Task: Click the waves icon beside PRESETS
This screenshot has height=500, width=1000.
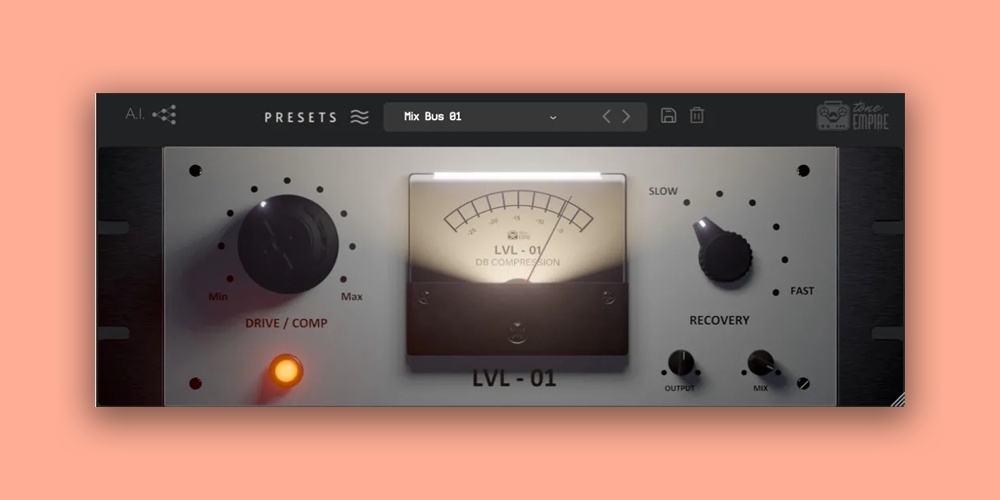Action: (360, 117)
